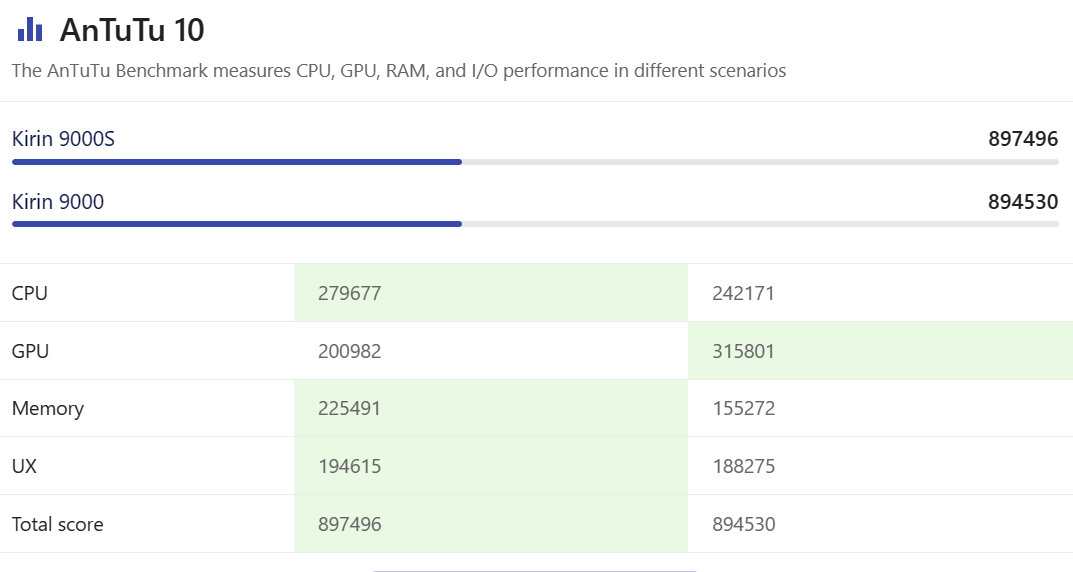Select the 897496 score beside Kirin 9000S name

coord(1023,139)
